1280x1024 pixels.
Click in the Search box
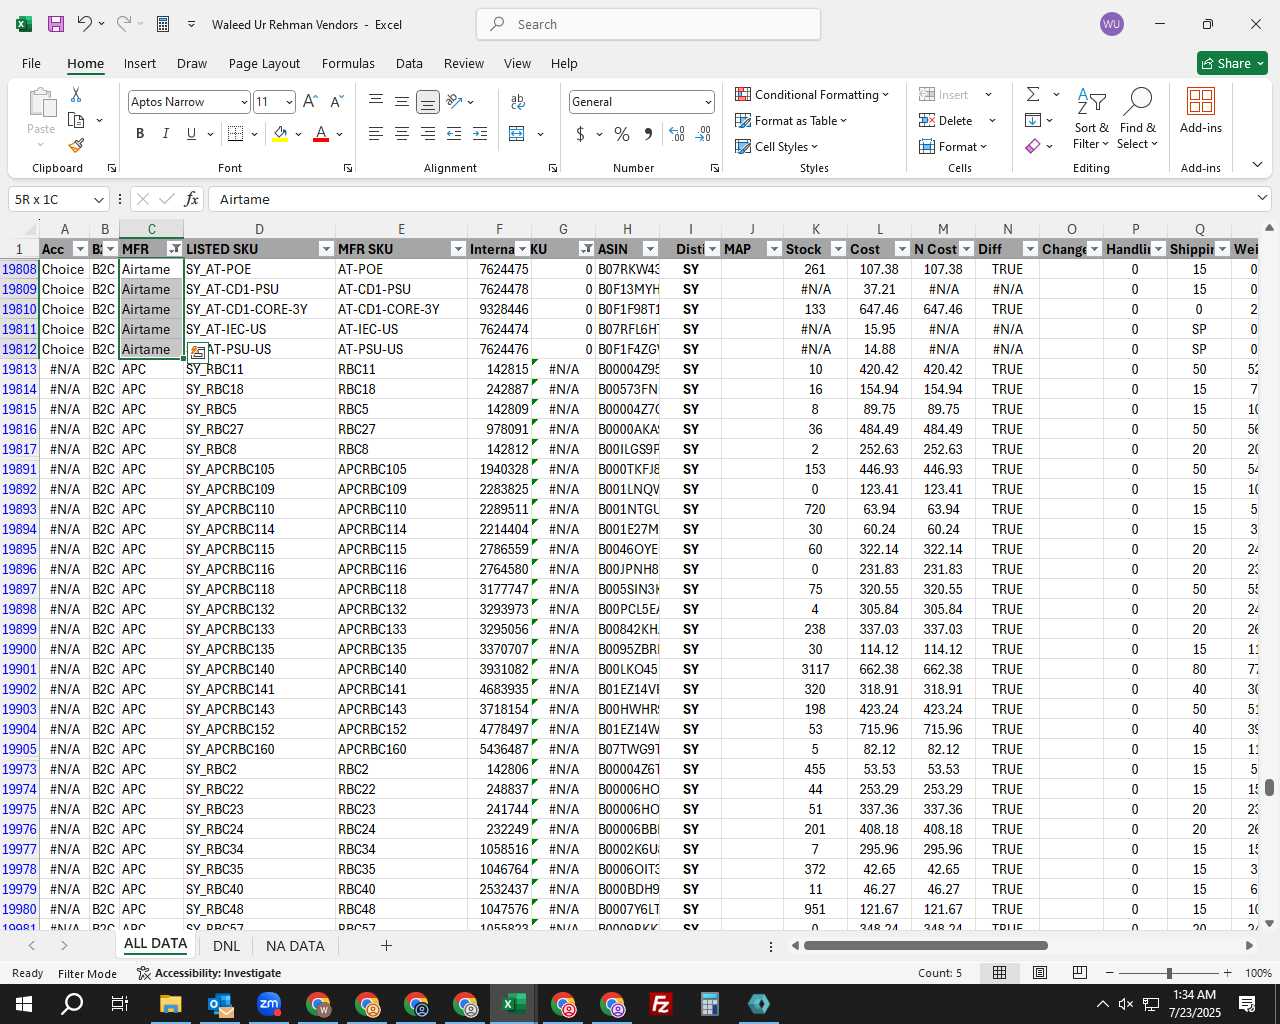point(648,24)
